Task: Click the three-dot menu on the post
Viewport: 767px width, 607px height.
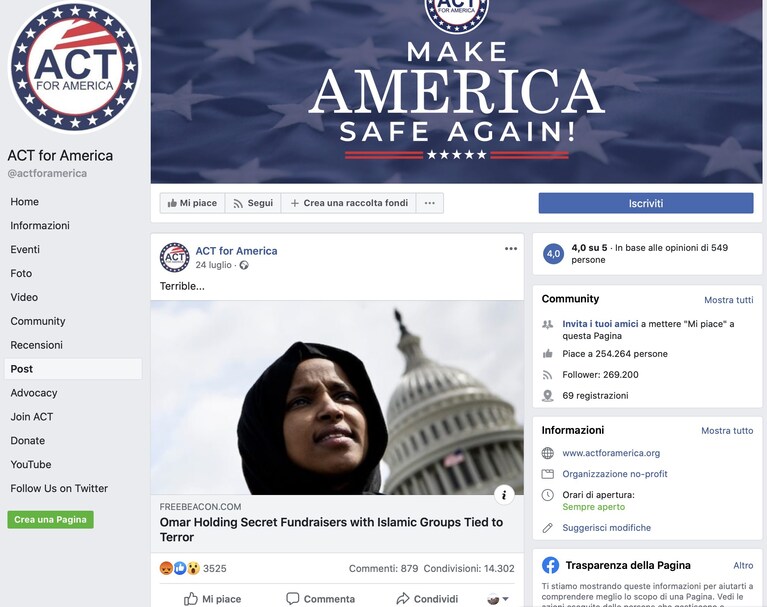Action: pos(511,249)
